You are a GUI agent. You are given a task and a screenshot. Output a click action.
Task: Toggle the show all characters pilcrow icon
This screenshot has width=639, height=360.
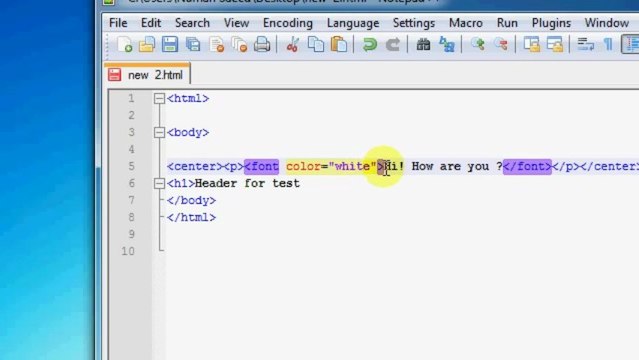[x=608, y=44]
